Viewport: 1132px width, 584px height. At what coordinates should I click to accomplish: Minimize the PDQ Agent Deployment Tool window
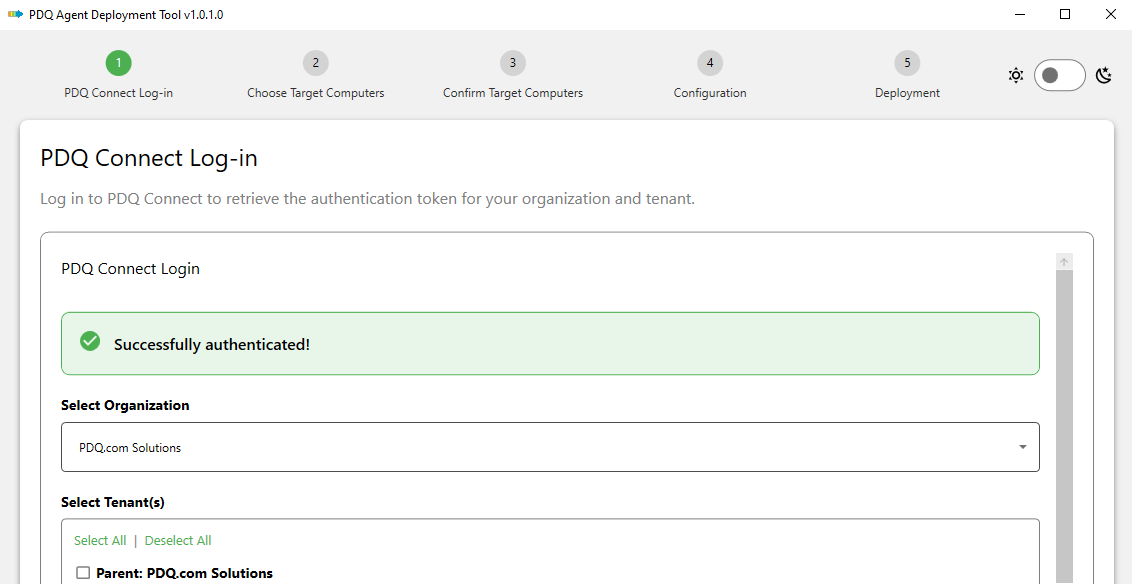[1019, 14]
